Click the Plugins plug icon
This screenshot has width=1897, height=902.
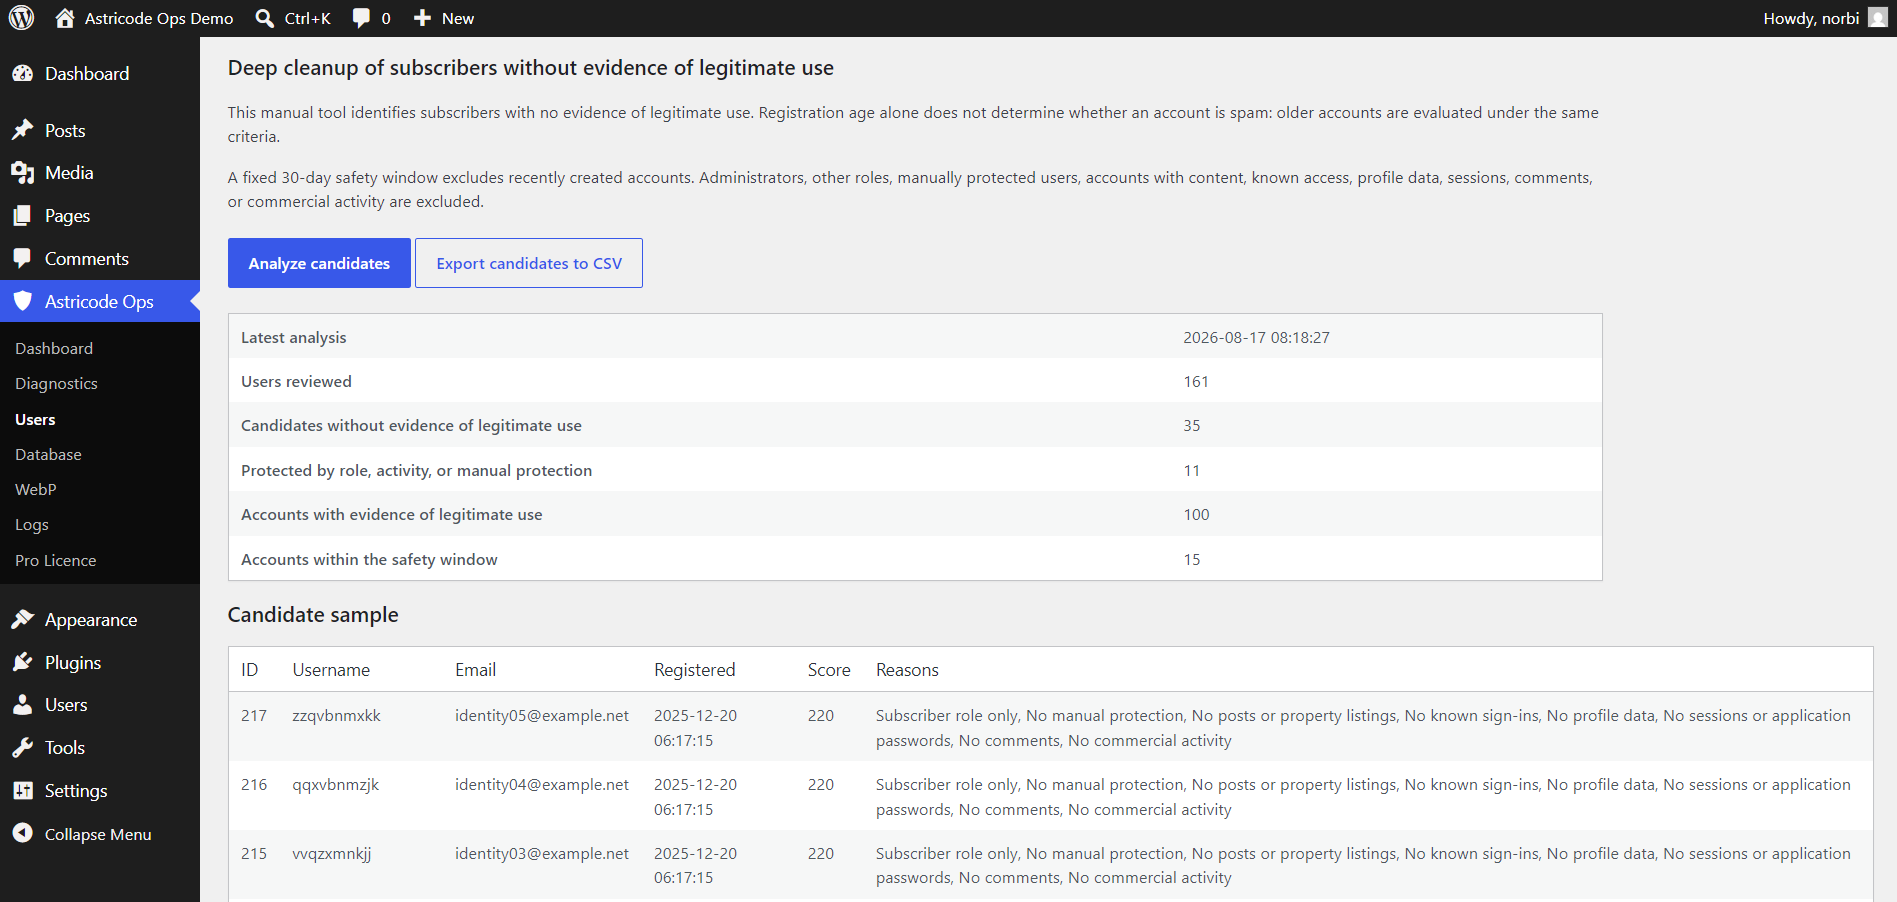coord(23,663)
